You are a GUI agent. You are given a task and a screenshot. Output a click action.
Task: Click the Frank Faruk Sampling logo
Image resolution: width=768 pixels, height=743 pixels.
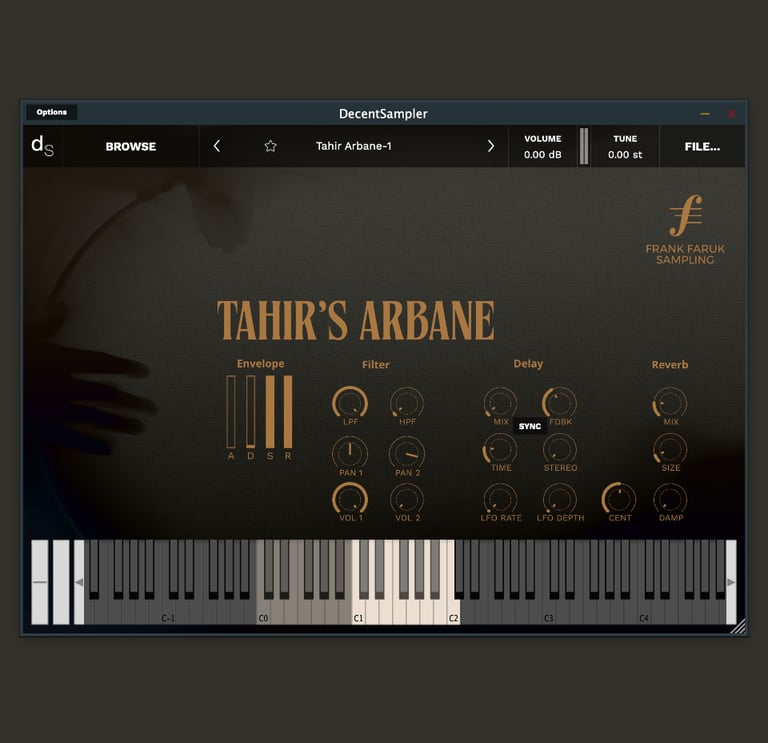(x=685, y=230)
